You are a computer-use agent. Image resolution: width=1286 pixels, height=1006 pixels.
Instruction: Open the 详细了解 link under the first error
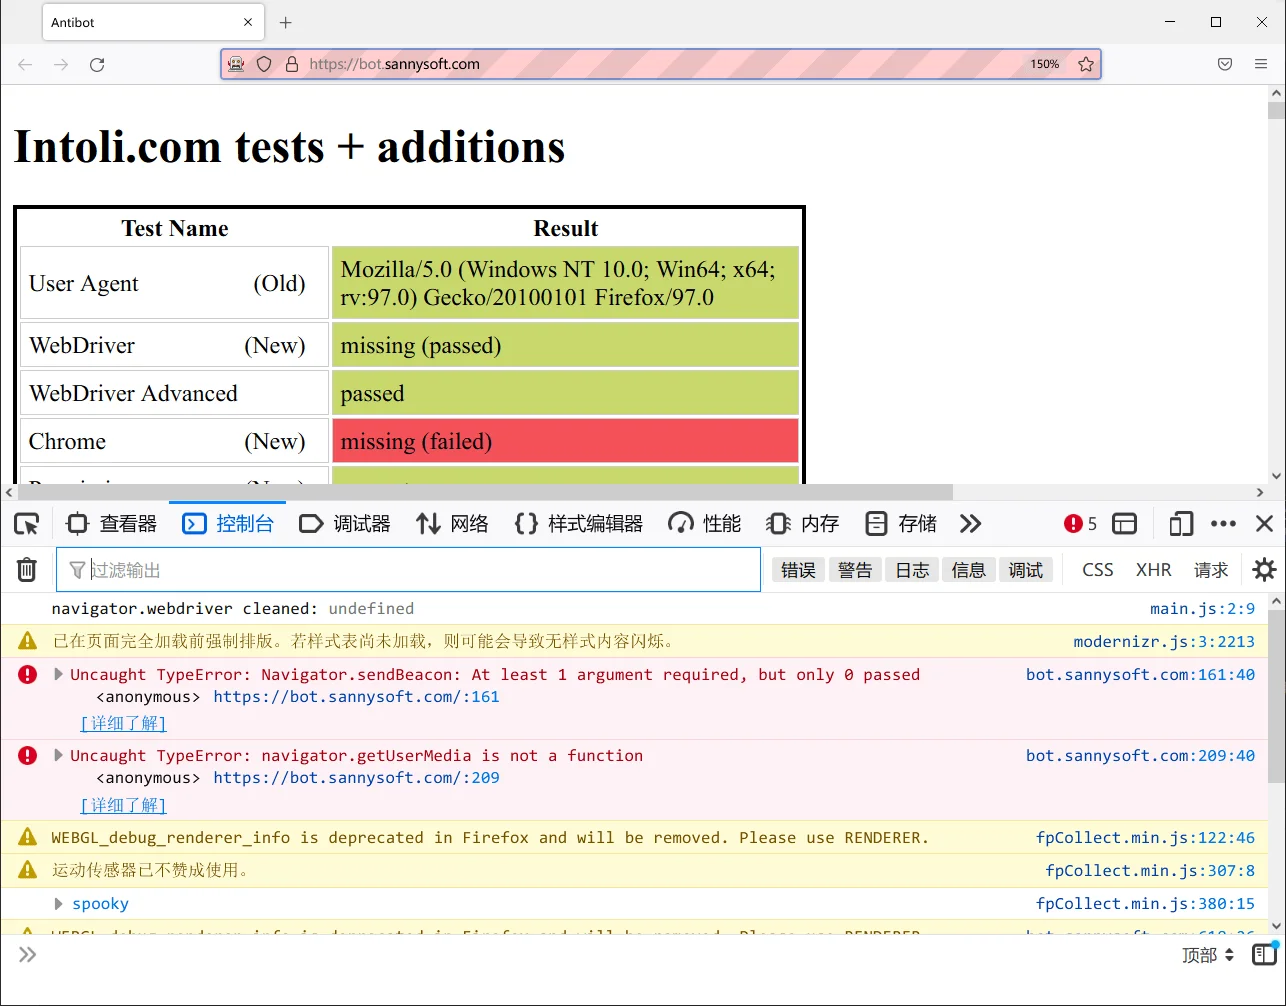[x=122, y=723]
